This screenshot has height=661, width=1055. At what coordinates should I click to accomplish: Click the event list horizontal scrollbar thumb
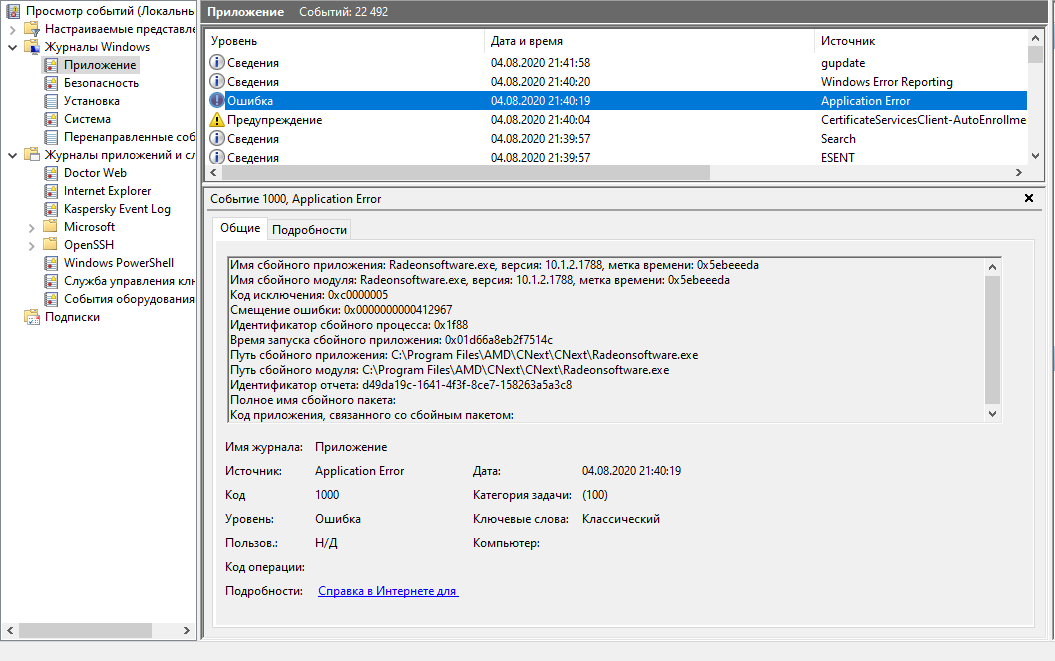pyautogui.click(x=466, y=172)
